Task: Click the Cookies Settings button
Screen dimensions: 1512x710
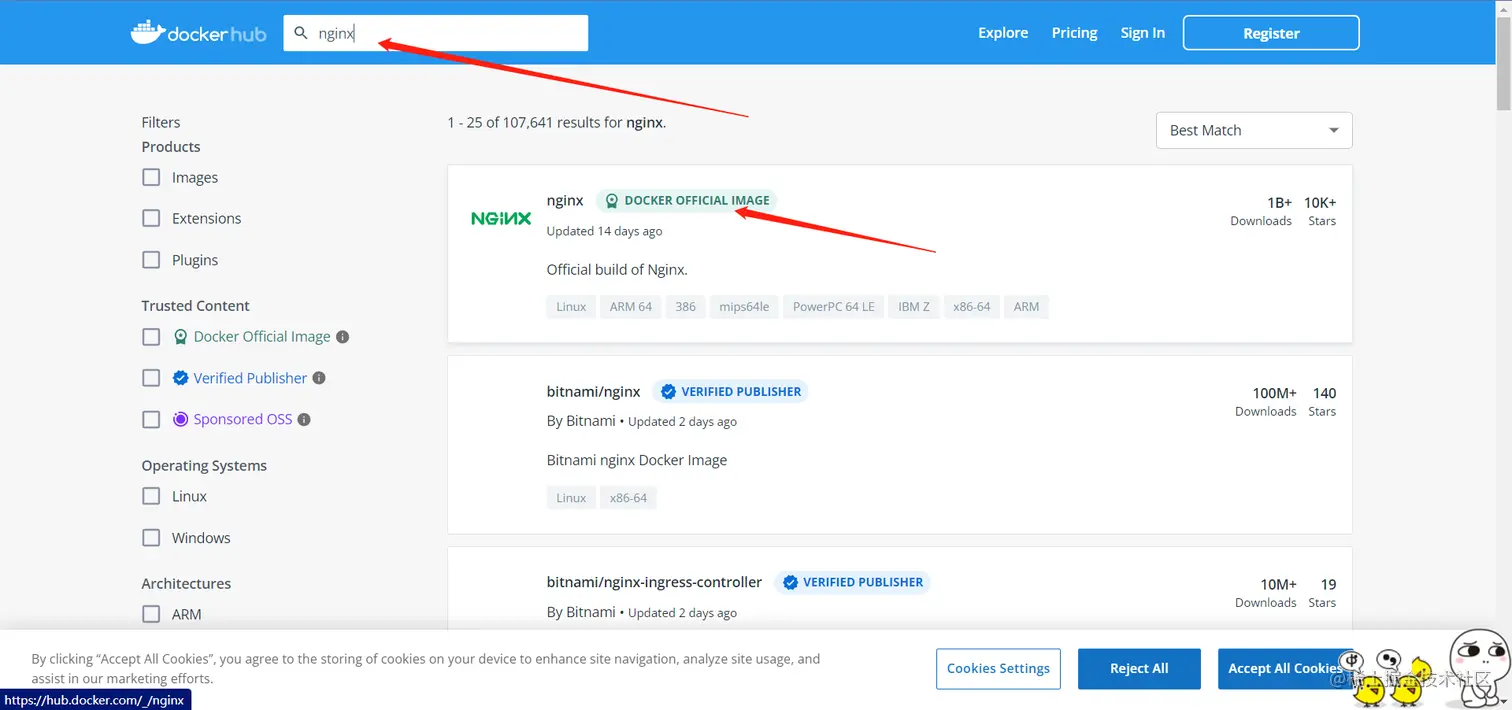Action: tap(998, 668)
